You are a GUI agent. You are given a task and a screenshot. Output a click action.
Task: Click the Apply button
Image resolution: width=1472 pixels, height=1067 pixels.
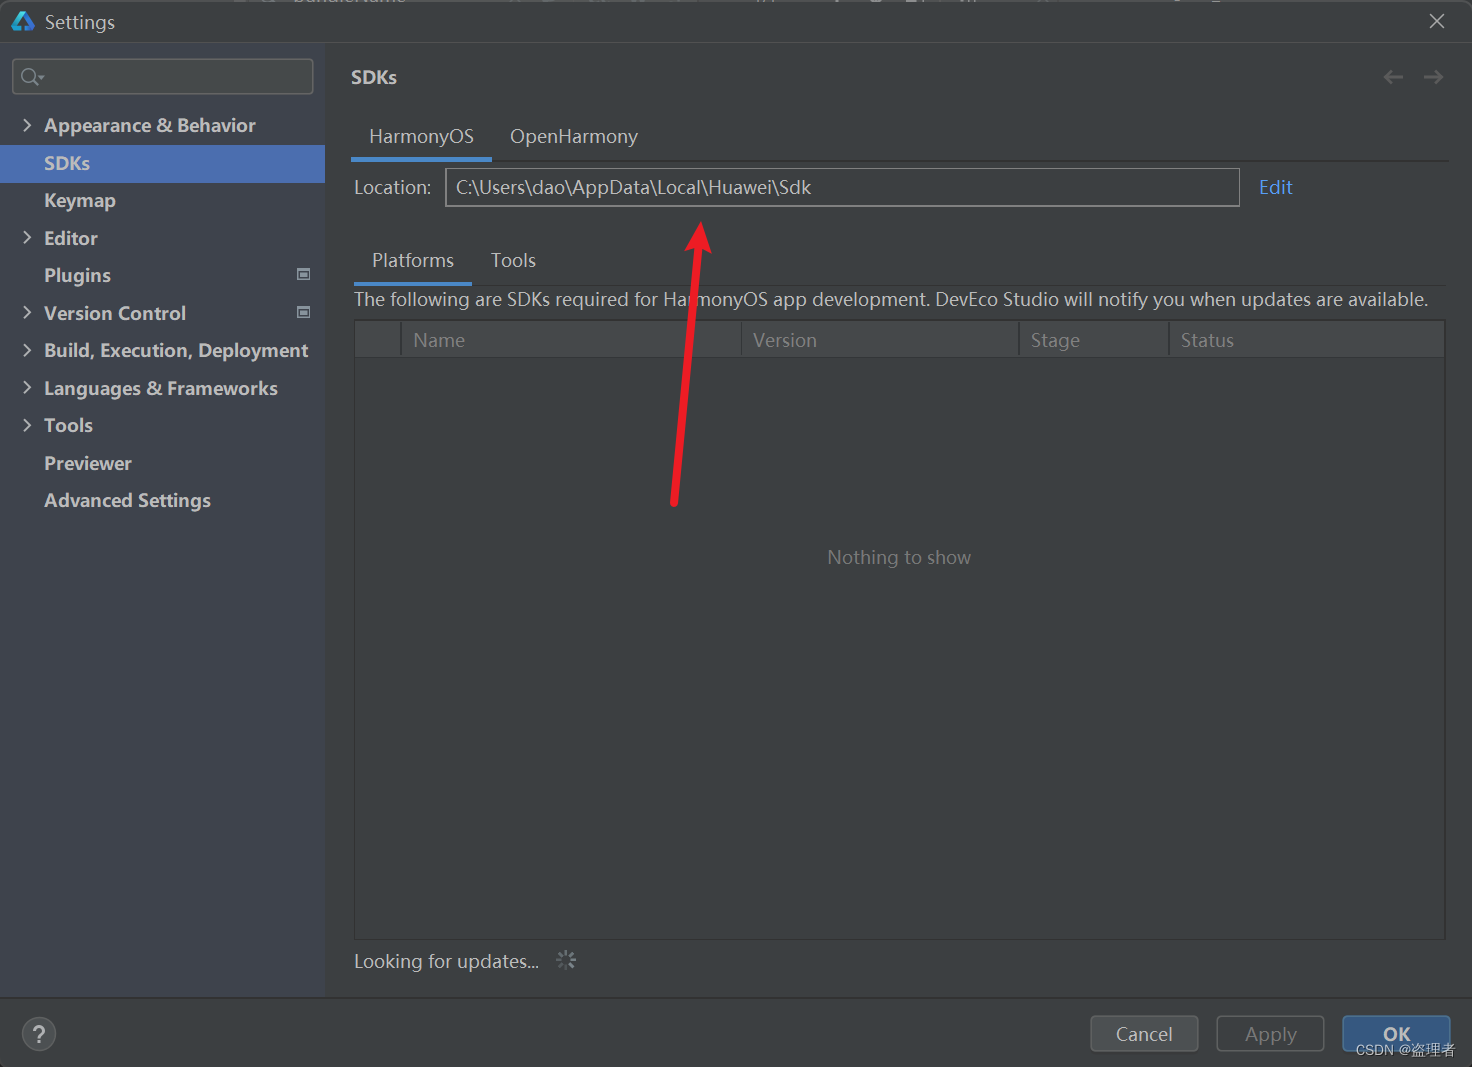(x=1270, y=1034)
